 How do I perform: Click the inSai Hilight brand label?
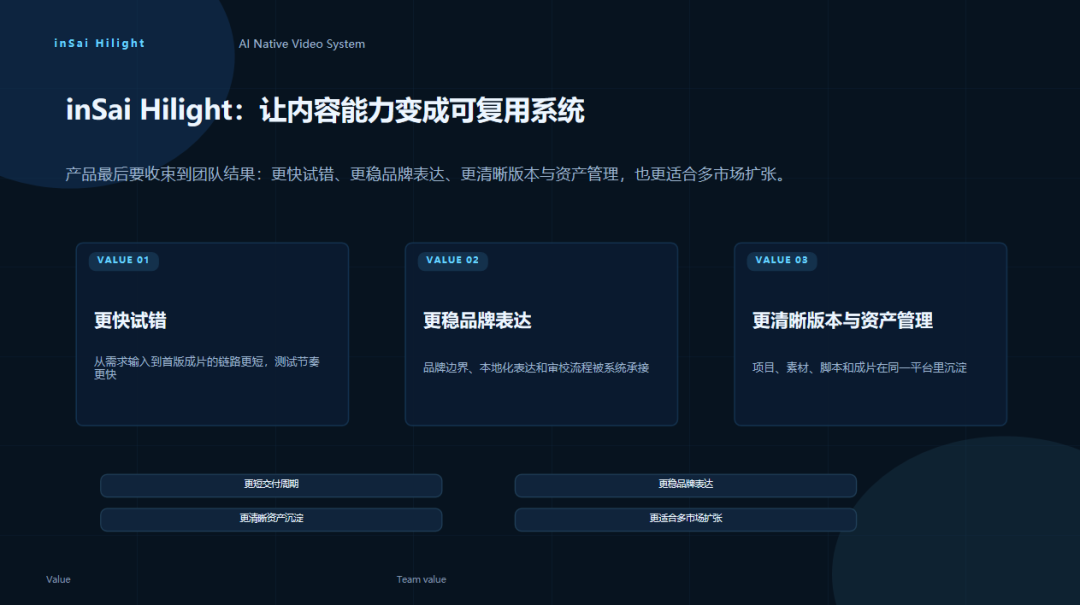(x=99, y=43)
